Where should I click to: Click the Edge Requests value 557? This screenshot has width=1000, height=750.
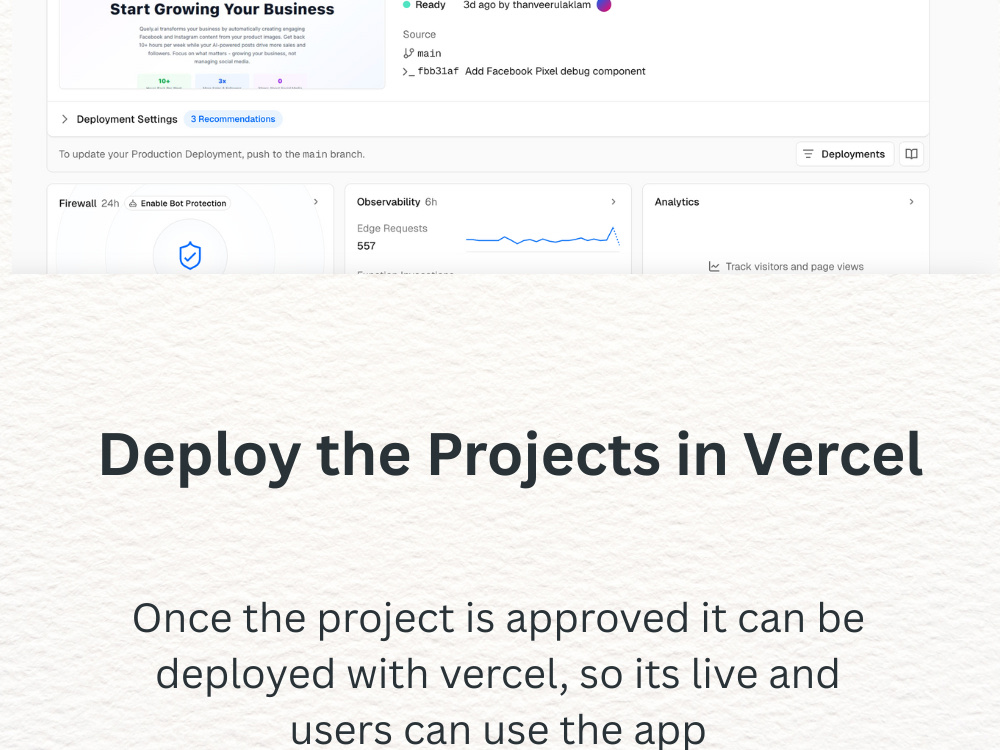tap(366, 246)
